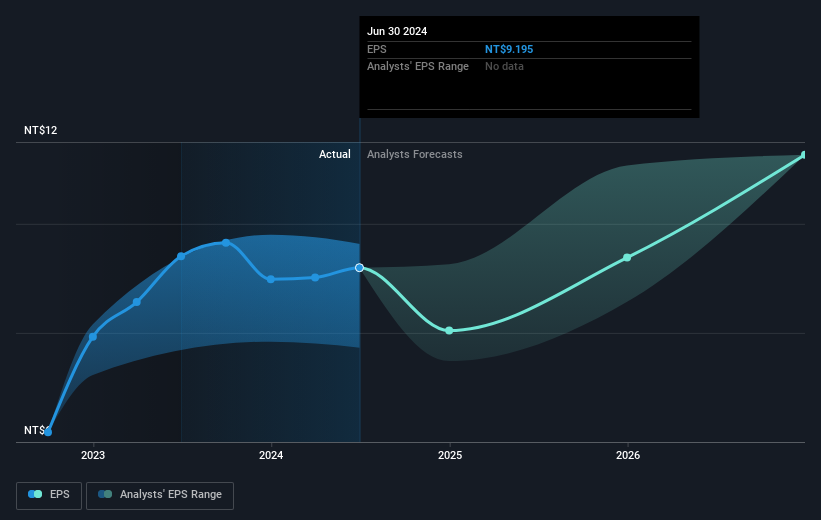821x520 pixels.
Task: Toggle the EPS legend button
Action: pyautogui.click(x=49, y=495)
